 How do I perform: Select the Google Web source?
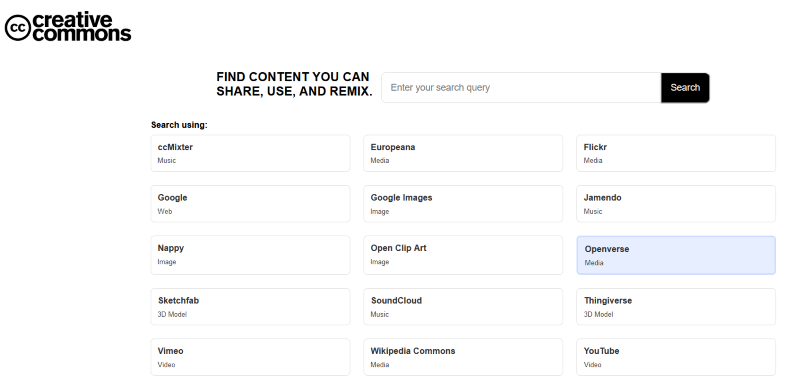click(251, 204)
